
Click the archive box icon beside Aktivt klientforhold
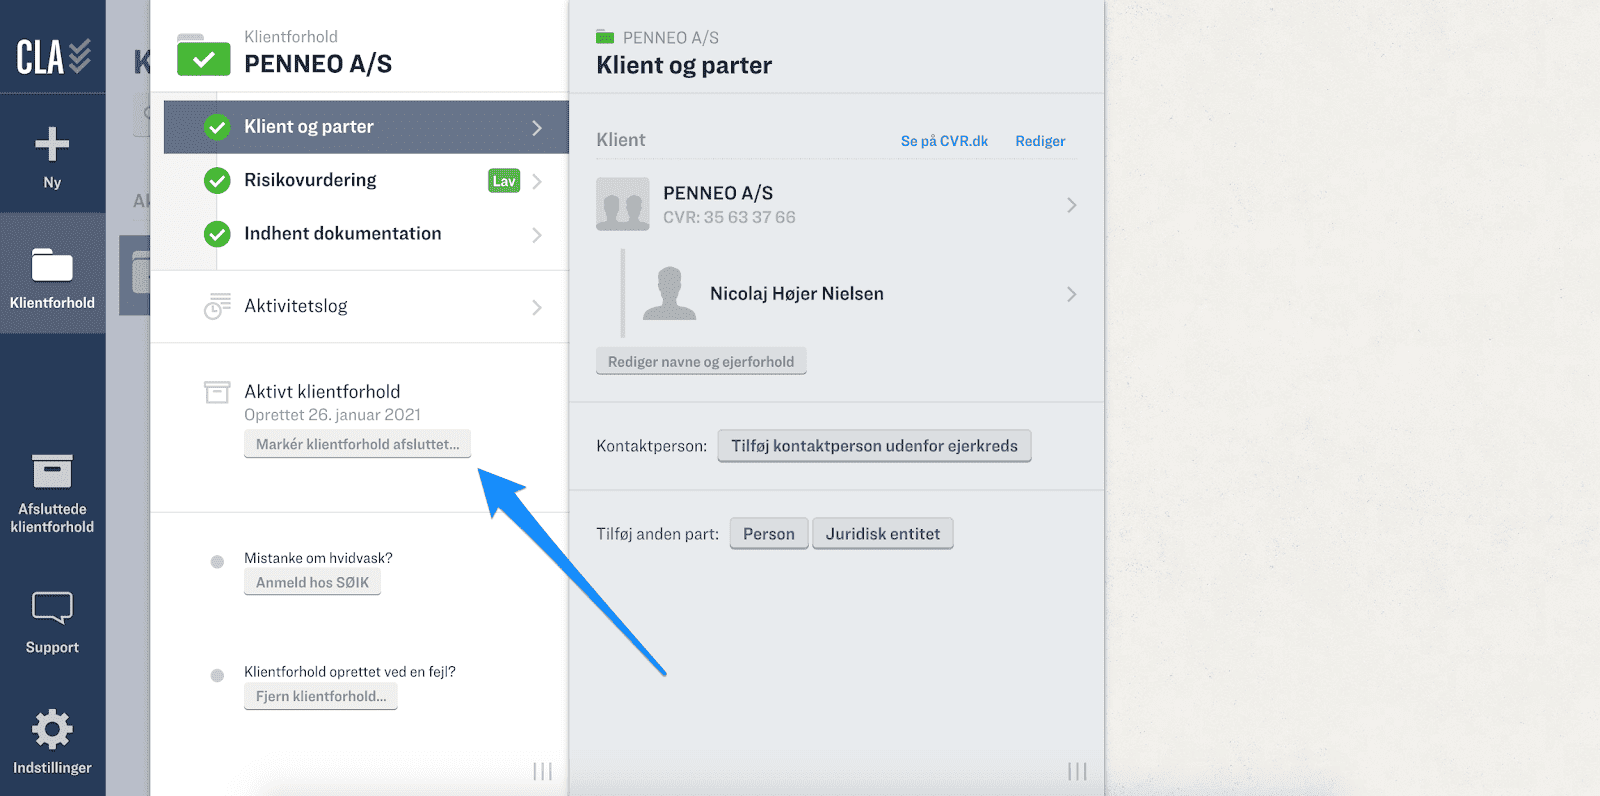point(217,392)
